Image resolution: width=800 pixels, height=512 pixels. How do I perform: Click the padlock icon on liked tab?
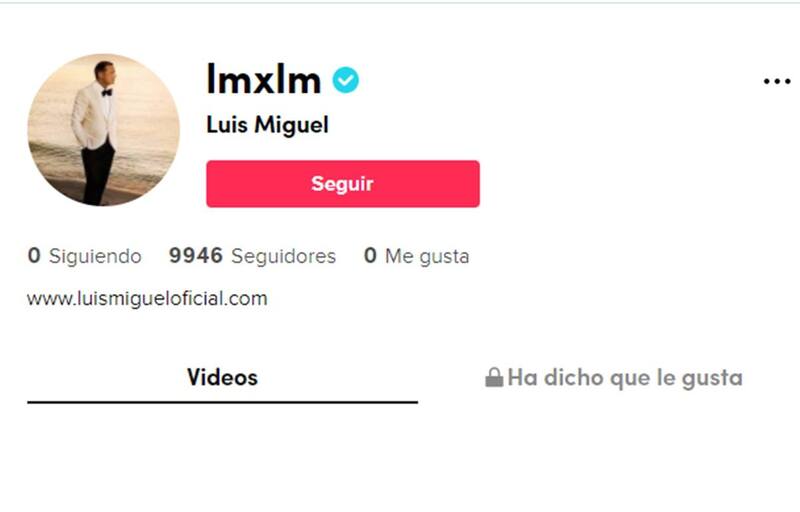(x=494, y=377)
